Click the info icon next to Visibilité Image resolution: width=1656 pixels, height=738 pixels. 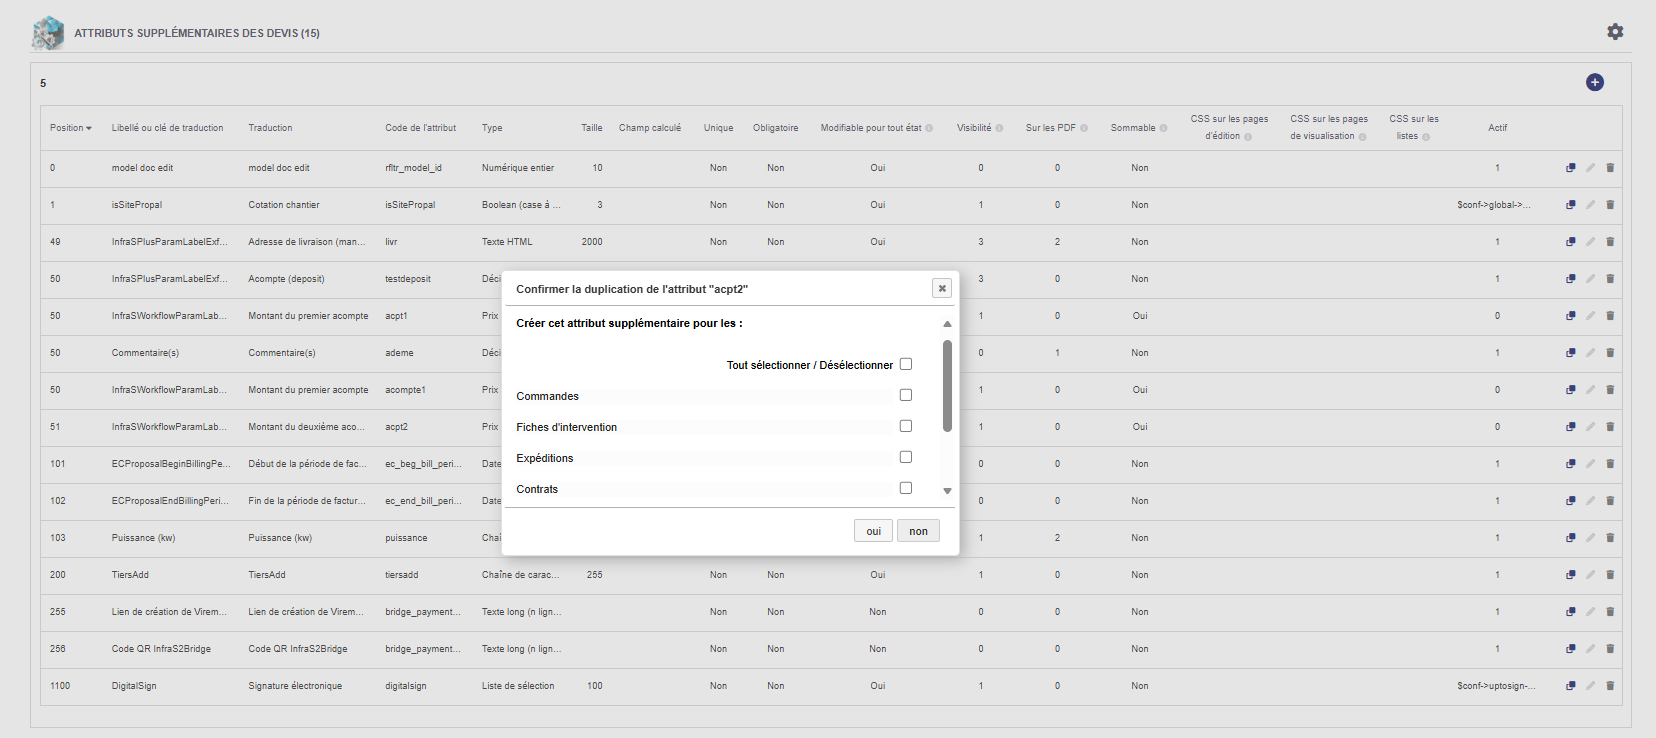(x=999, y=128)
